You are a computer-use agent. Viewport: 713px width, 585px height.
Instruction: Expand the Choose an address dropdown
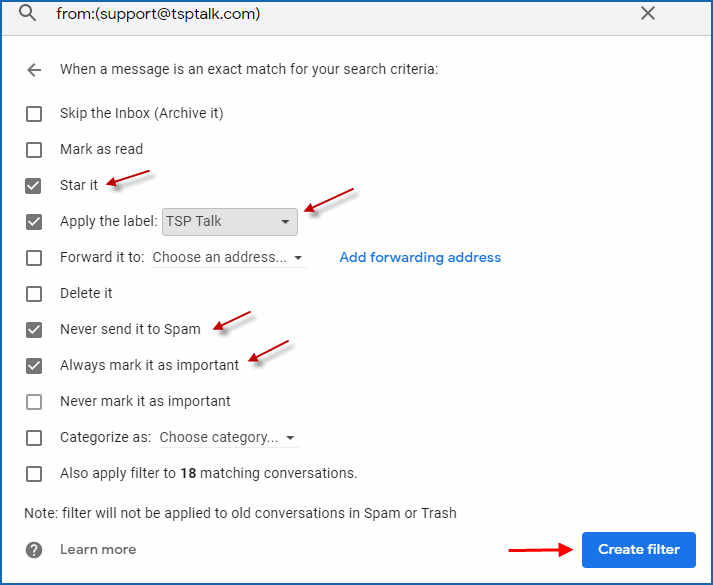click(x=228, y=257)
